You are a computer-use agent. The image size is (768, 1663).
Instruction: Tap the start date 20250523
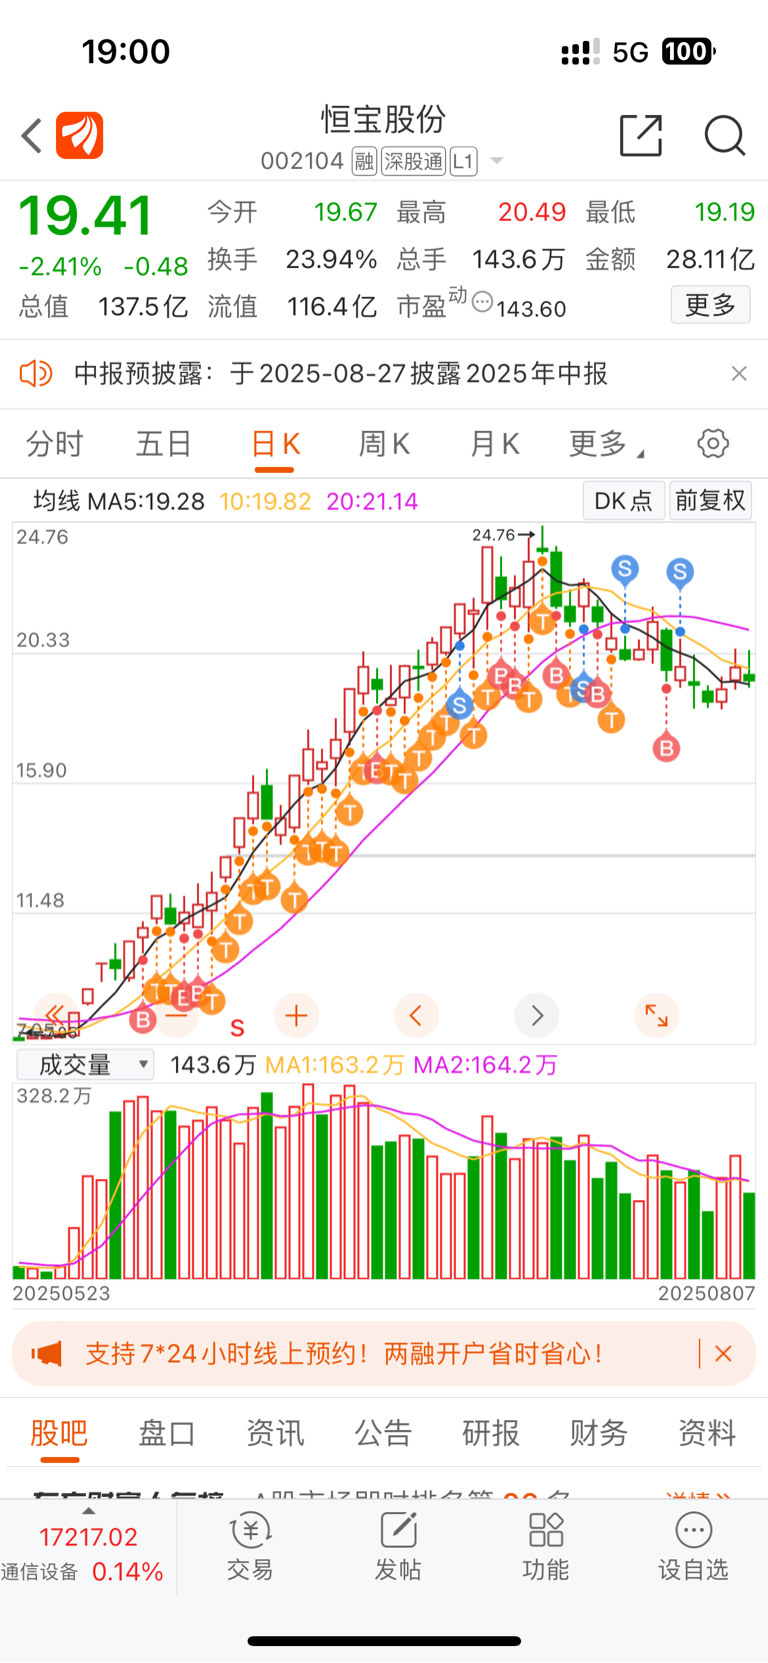coord(62,1293)
